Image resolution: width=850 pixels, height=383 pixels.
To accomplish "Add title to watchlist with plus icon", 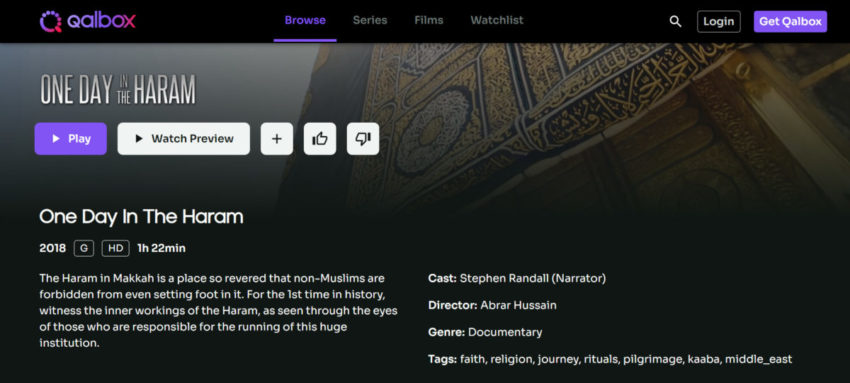I will coord(276,139).
